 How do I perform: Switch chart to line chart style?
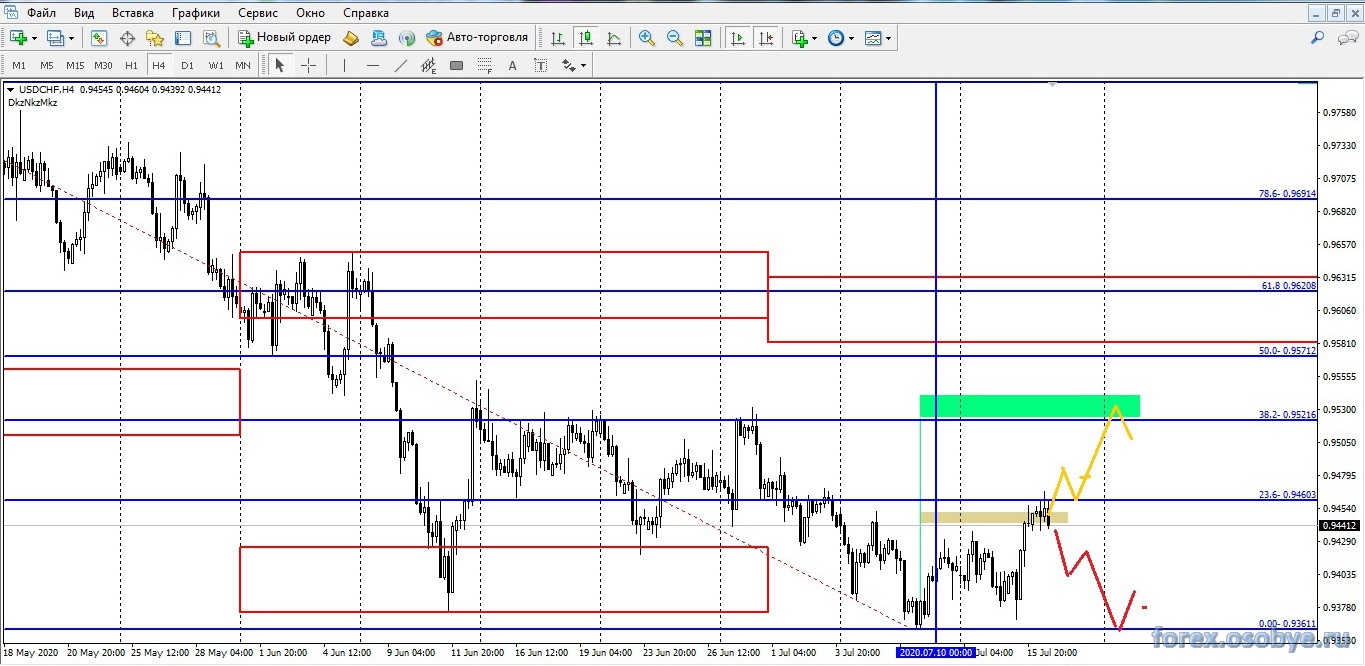point(614,38)
